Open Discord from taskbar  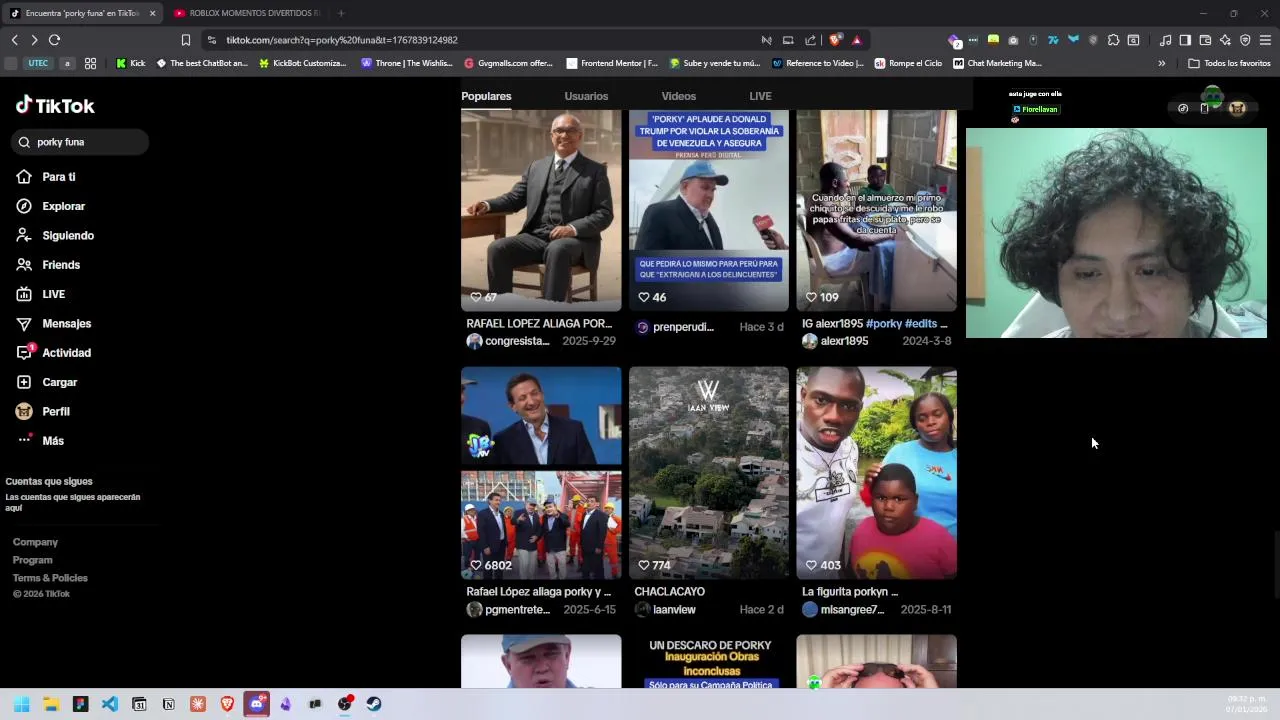click(x=257, y=704)
